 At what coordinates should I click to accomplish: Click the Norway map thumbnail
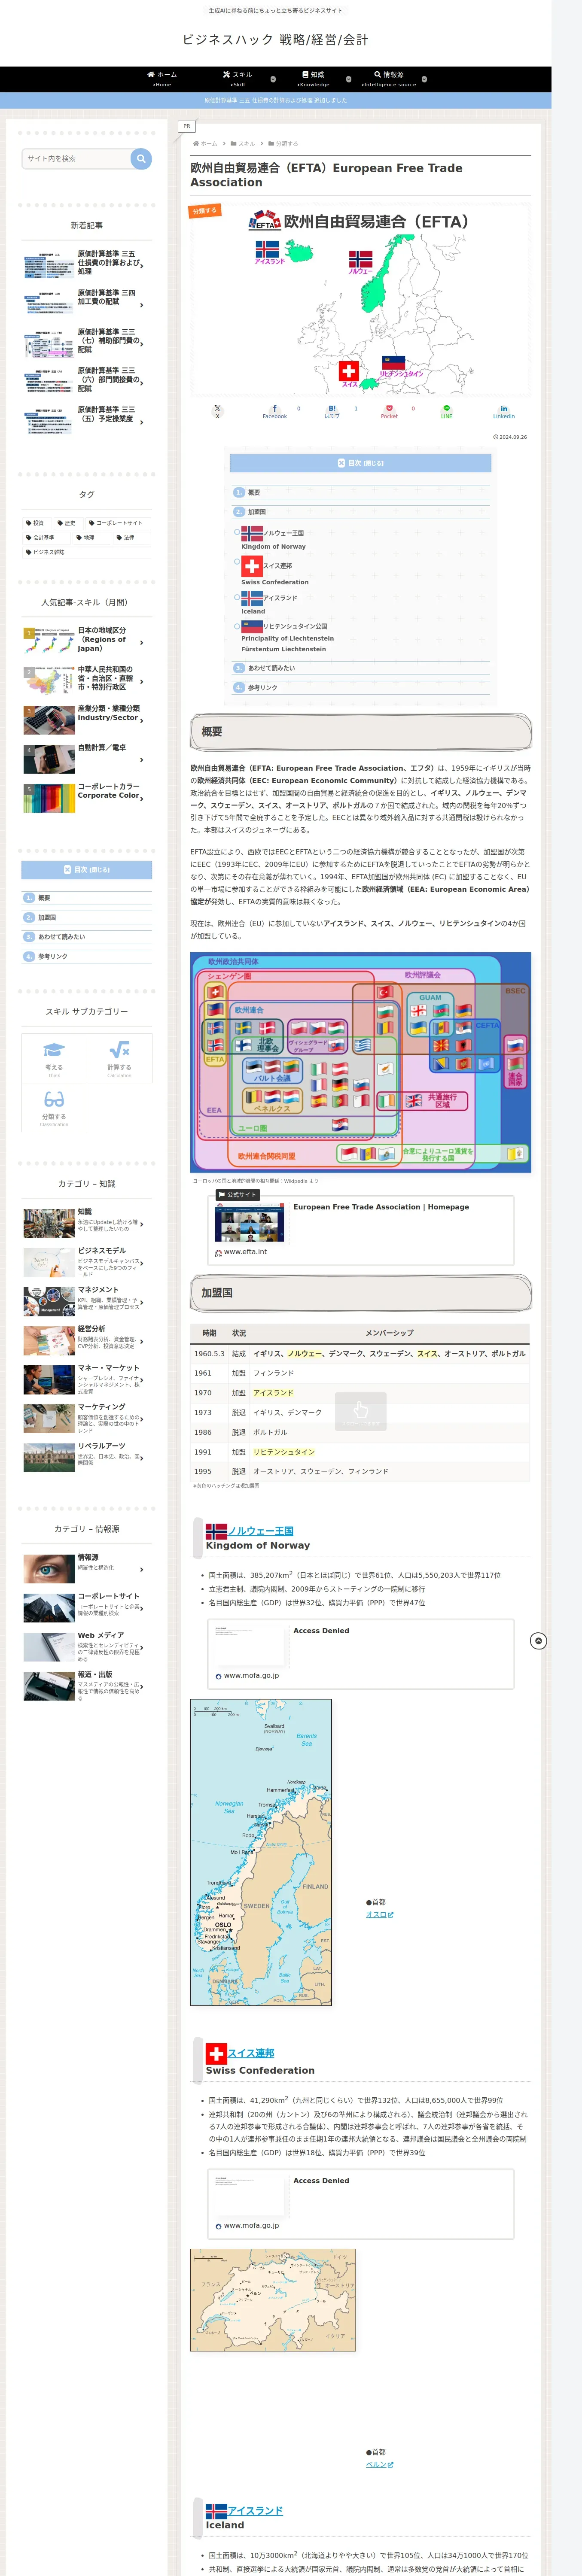pyautogui.click(x=261, y=1852)
